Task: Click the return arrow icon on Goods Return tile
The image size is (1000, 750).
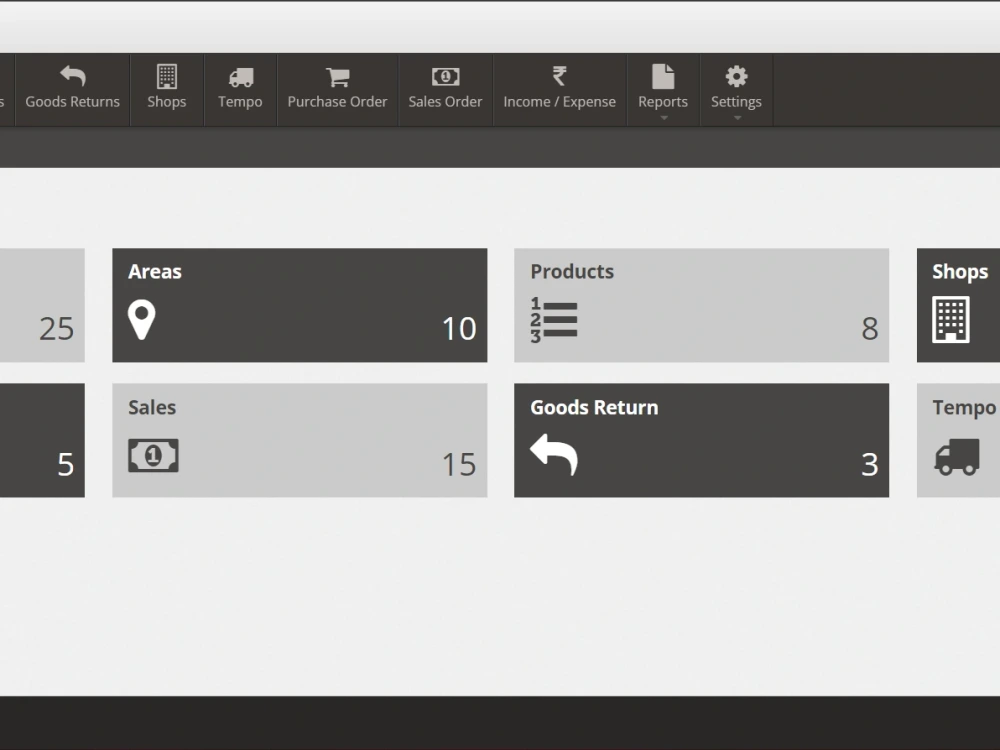Action: click(x=554, y=455)
